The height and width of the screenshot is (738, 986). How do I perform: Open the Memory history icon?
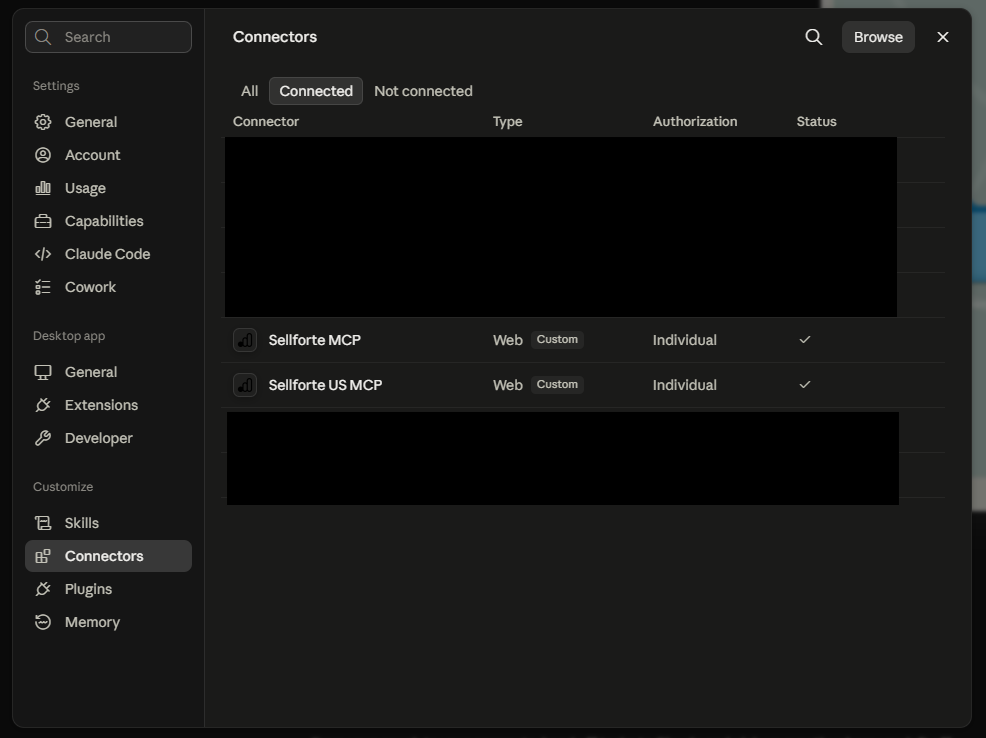[43, 622]
